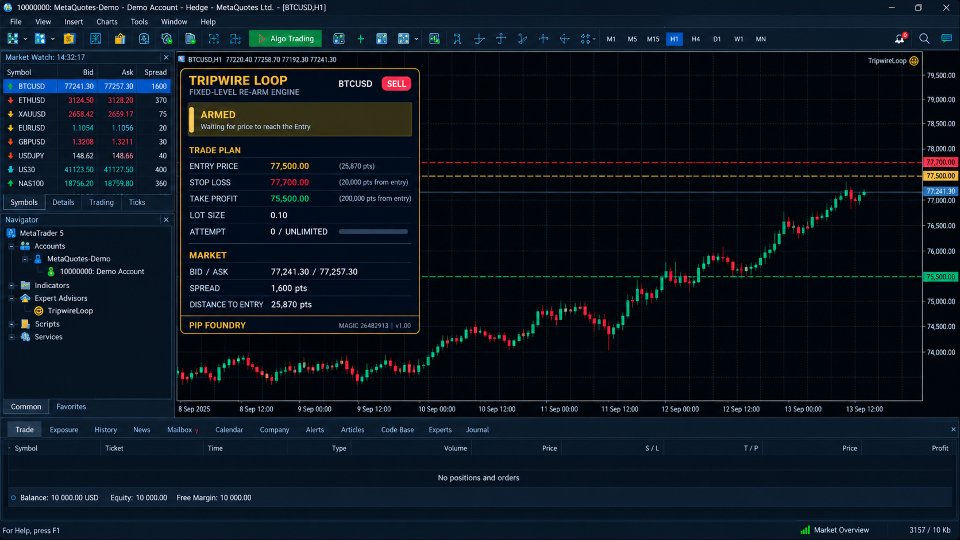Expand the Scripts tree node
Viewport: 960px width, 540px height.
(12, 324)
